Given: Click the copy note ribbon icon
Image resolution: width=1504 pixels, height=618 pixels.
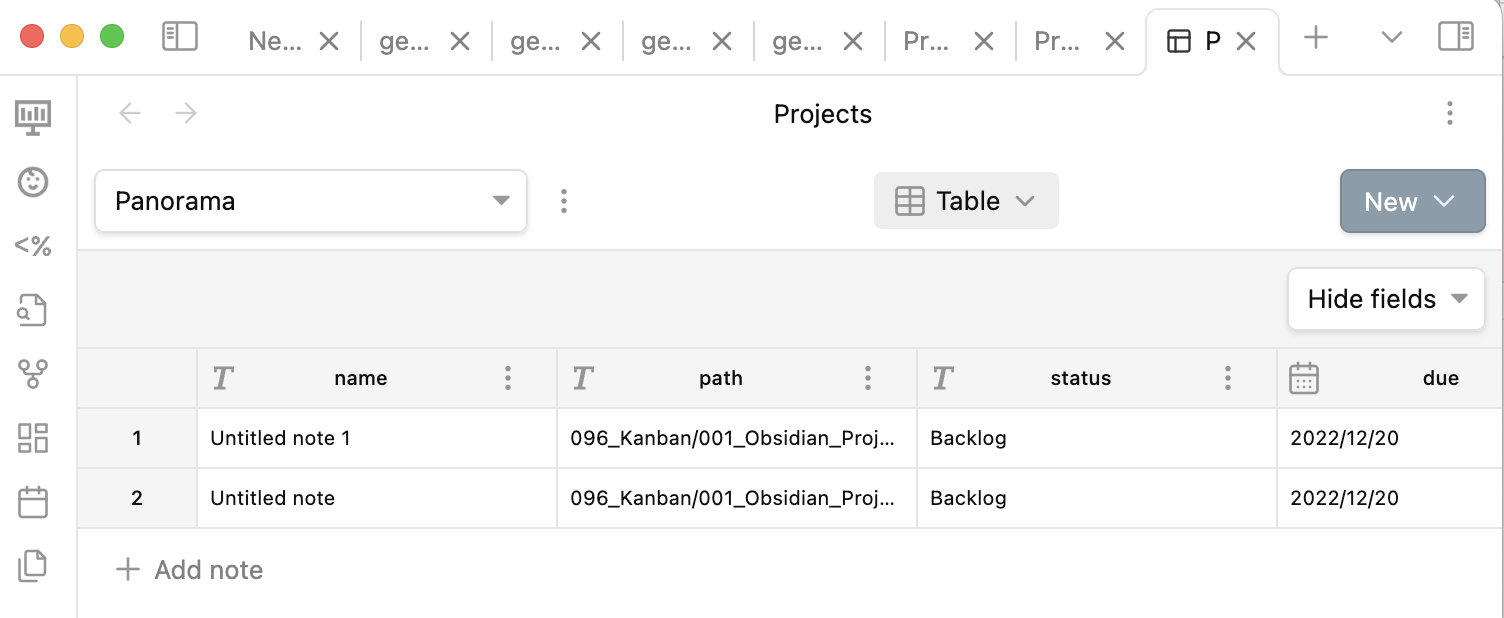Looking at the screenshot, I should tap(33, 566).
